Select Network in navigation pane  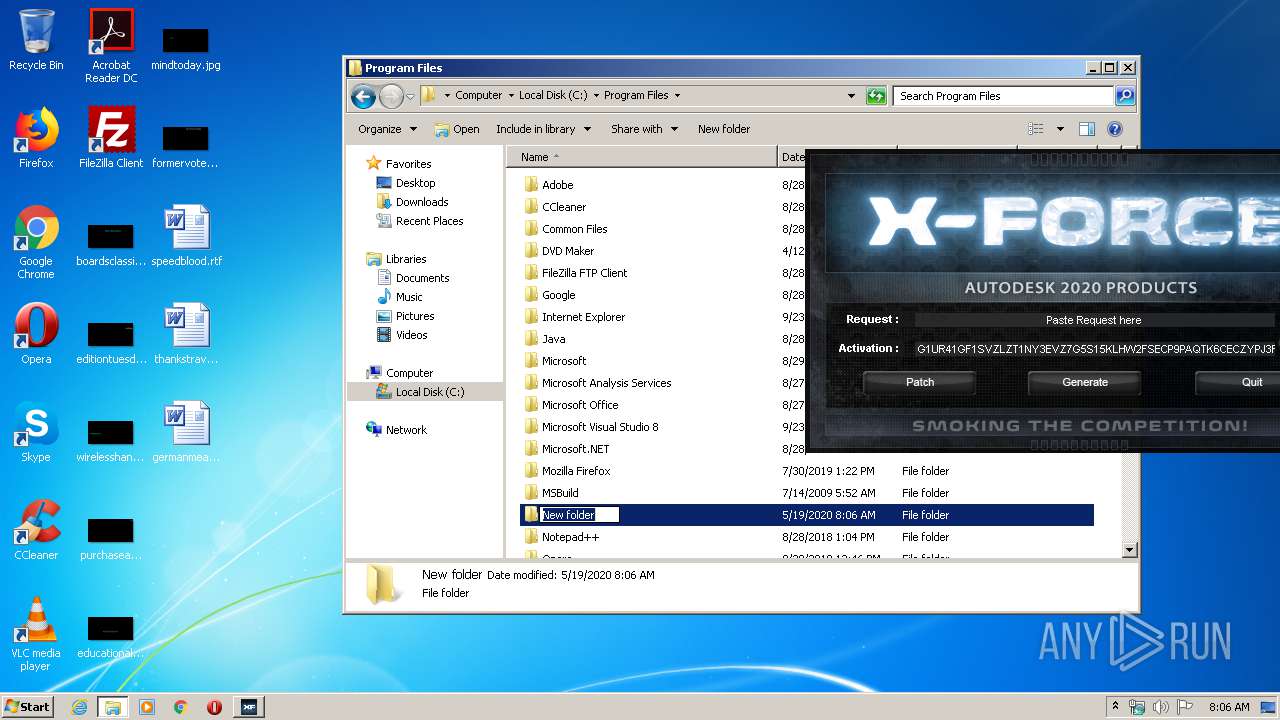tap(406, 430)
